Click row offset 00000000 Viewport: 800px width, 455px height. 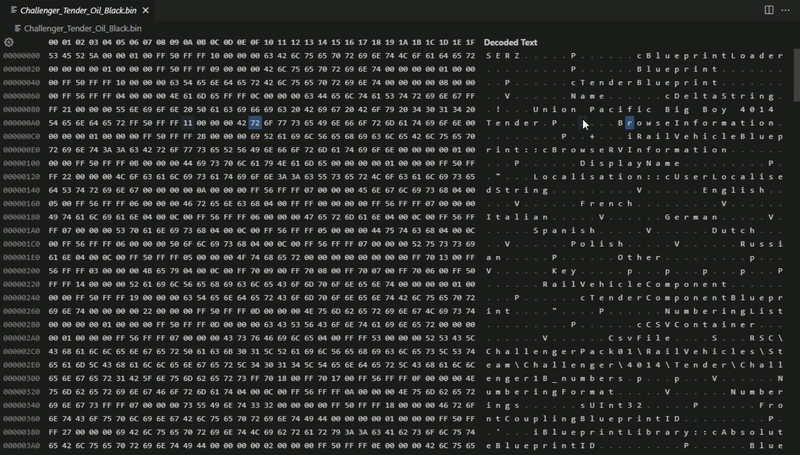21,56
